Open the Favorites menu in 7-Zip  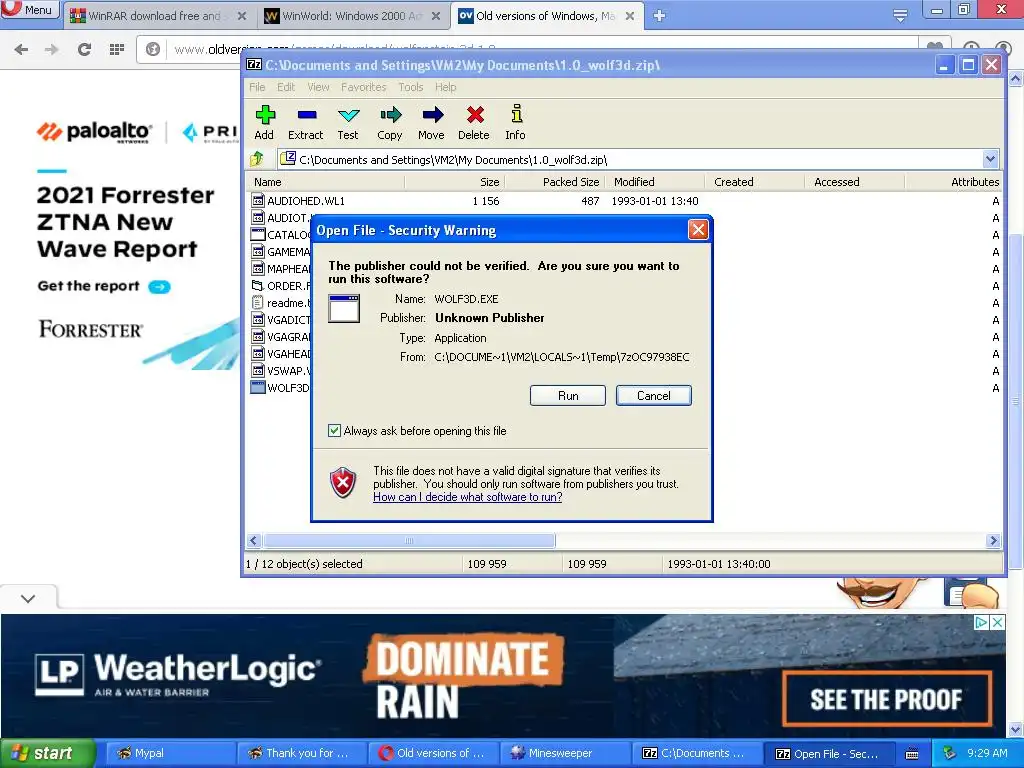pos(364,87)
